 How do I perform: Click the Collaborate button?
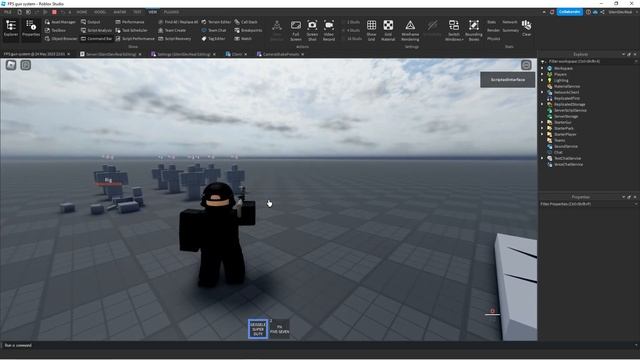click(x=569, y=12)
